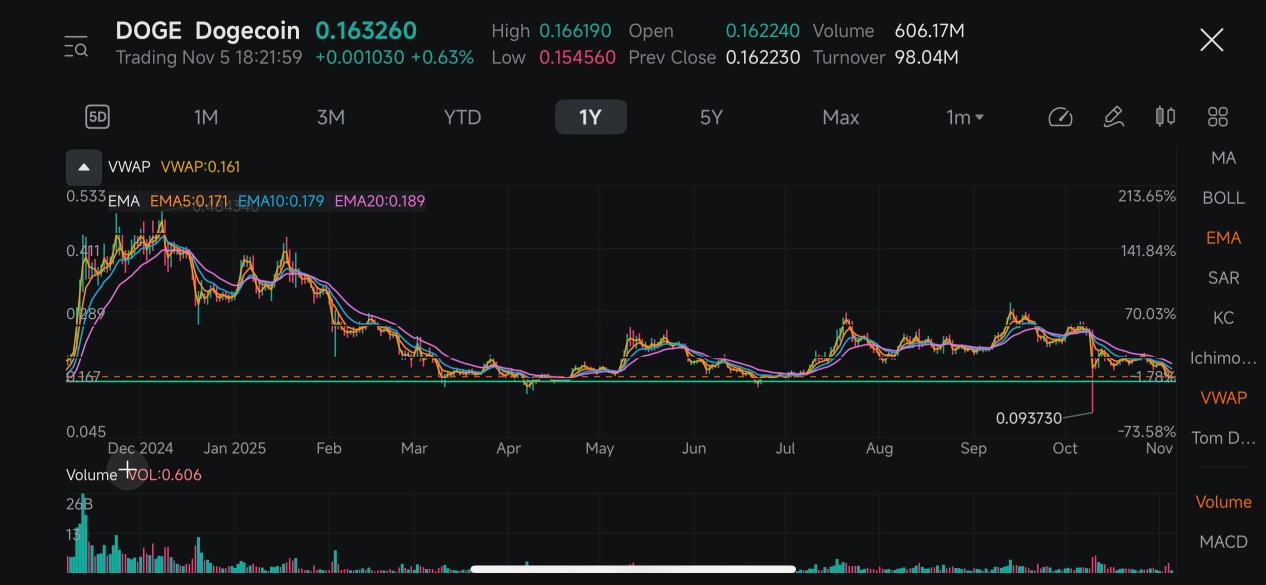Open the 1m interval dropdown

pos(965,117)
